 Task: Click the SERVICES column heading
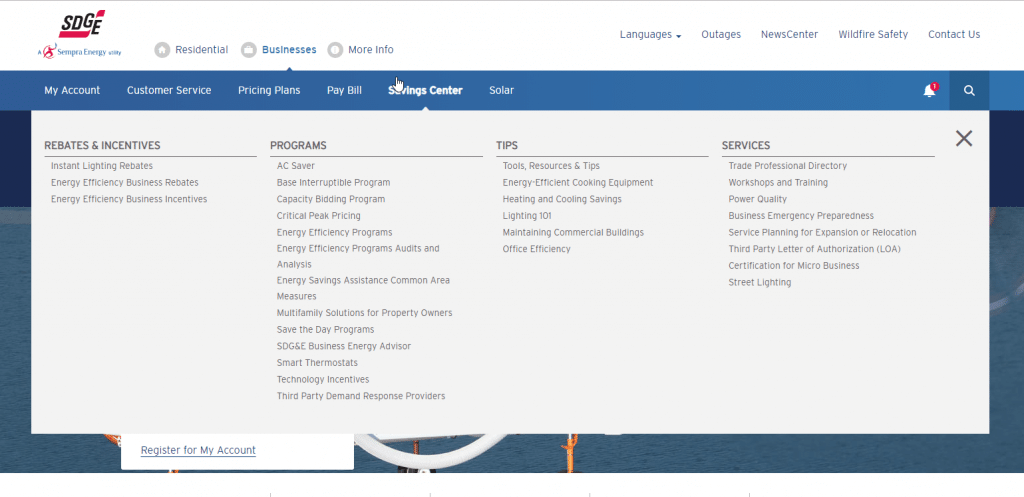tap(746, 146)
